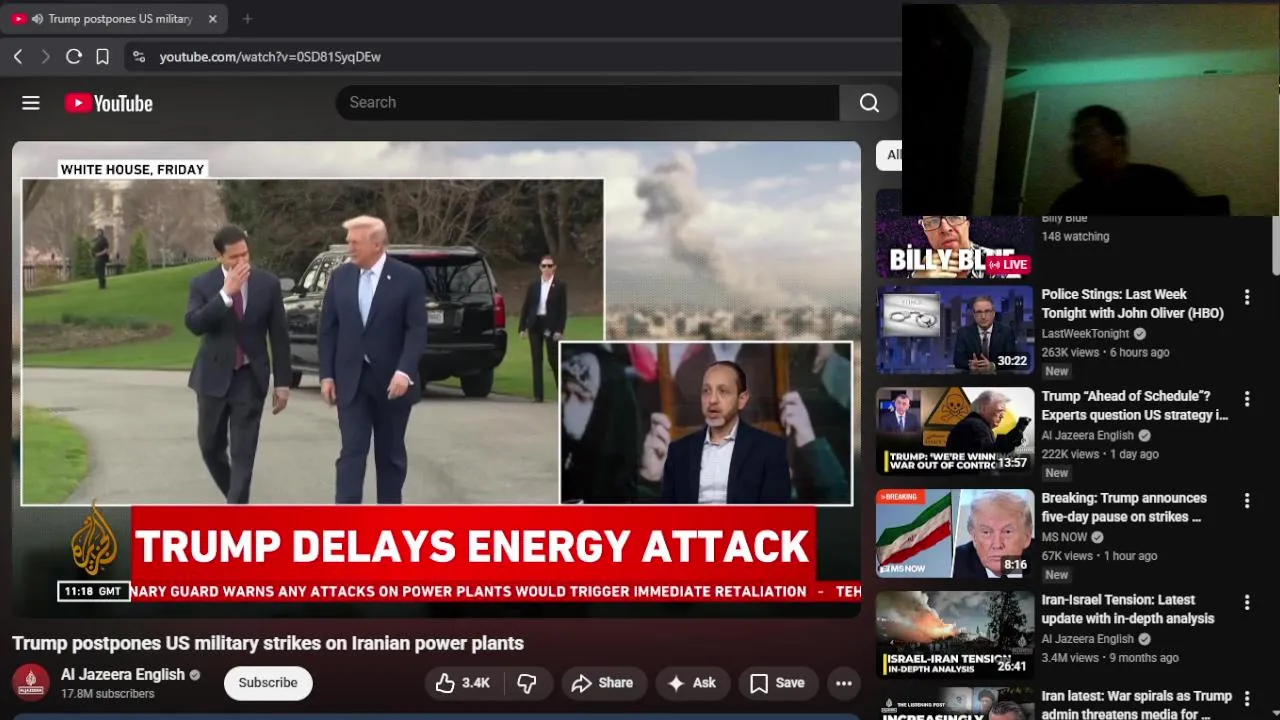Open Trump Ahead of Schedule video thumbnail
Screen dimensions: 1280x720
click(955, 432)
